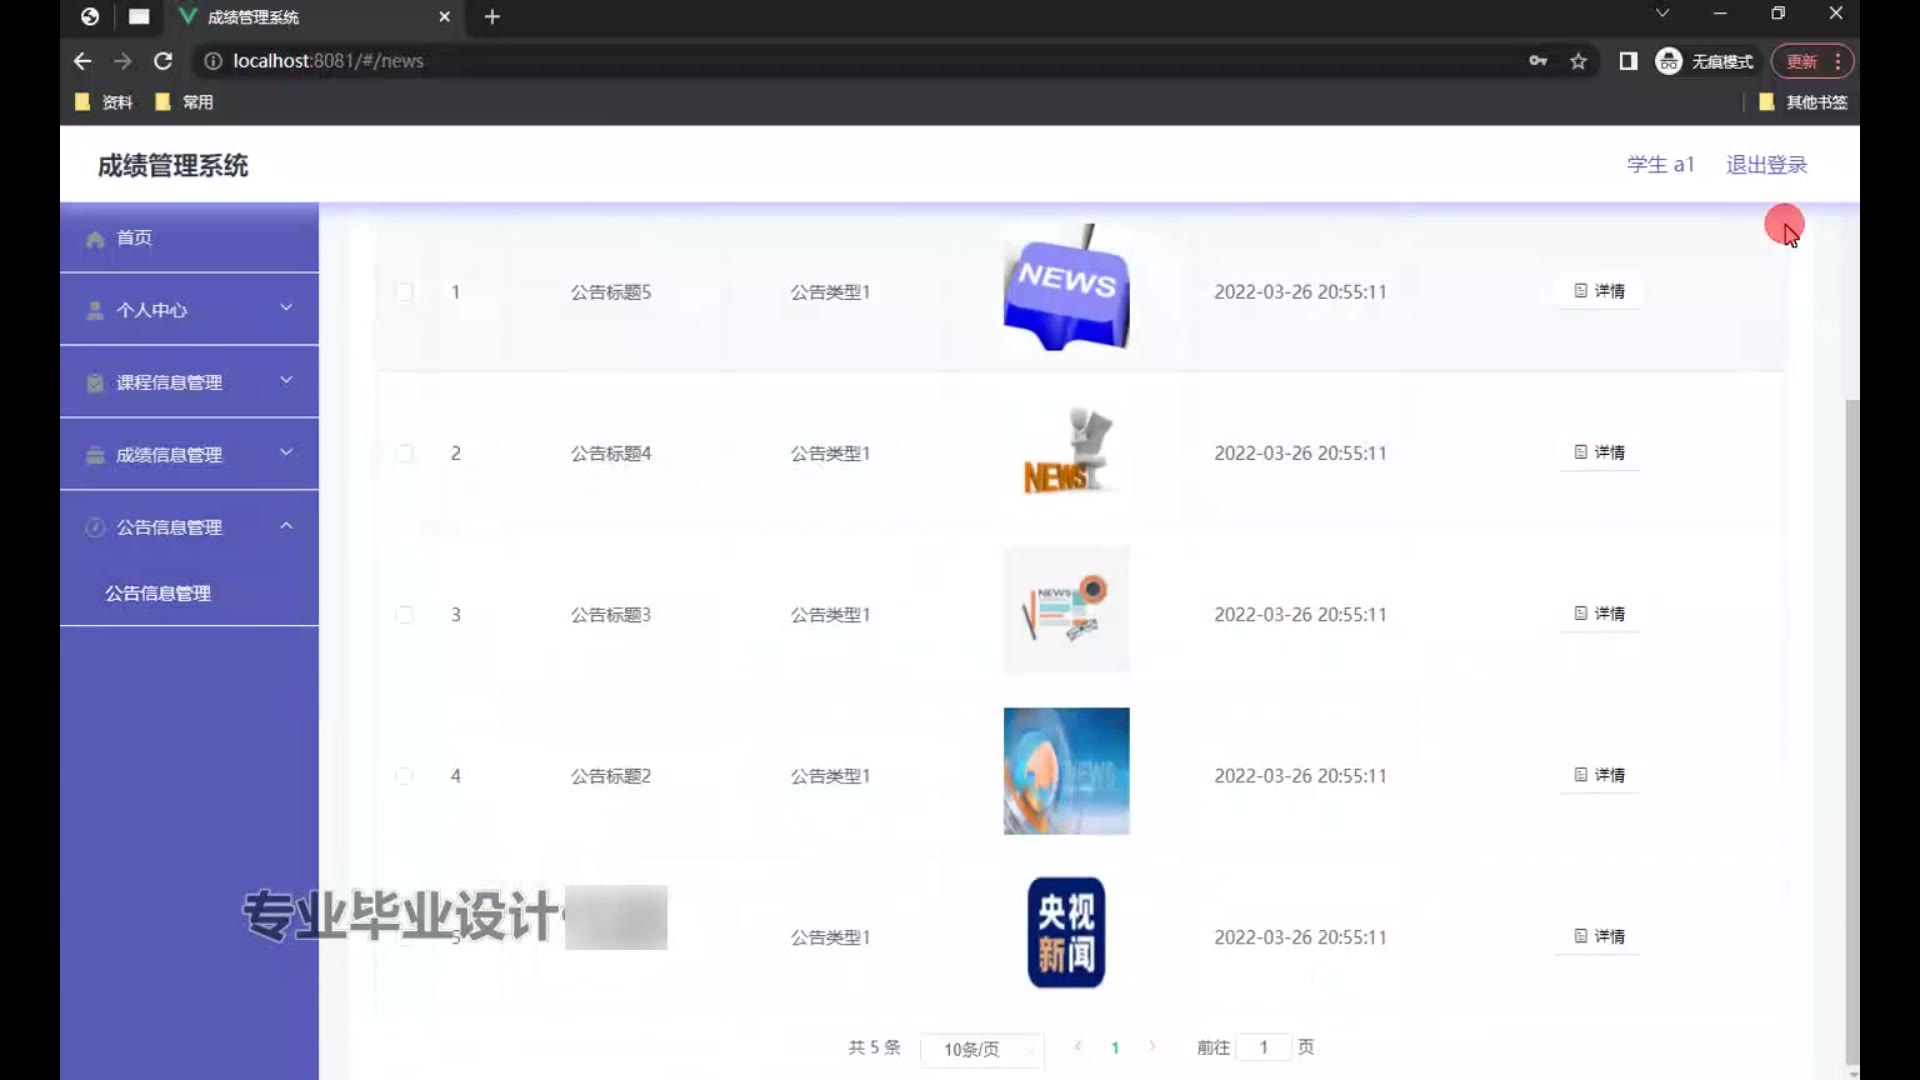Image resolution: width=1920 pixels, height=1080 pixels.
Task: Bookmark this page with the star icon
Action: (x=1578, y=61)
